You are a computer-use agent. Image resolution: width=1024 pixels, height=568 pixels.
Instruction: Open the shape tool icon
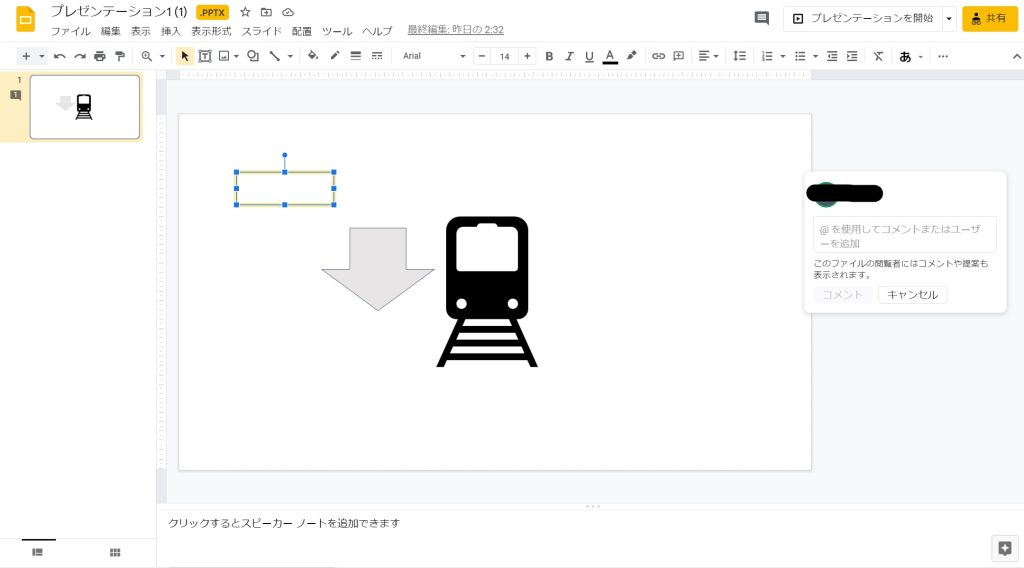(253, 56)
